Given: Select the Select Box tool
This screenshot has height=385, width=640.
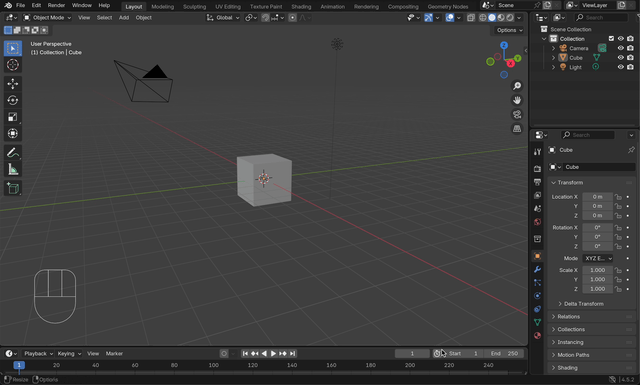Looking at the screenshot, I should coord(13,48).
